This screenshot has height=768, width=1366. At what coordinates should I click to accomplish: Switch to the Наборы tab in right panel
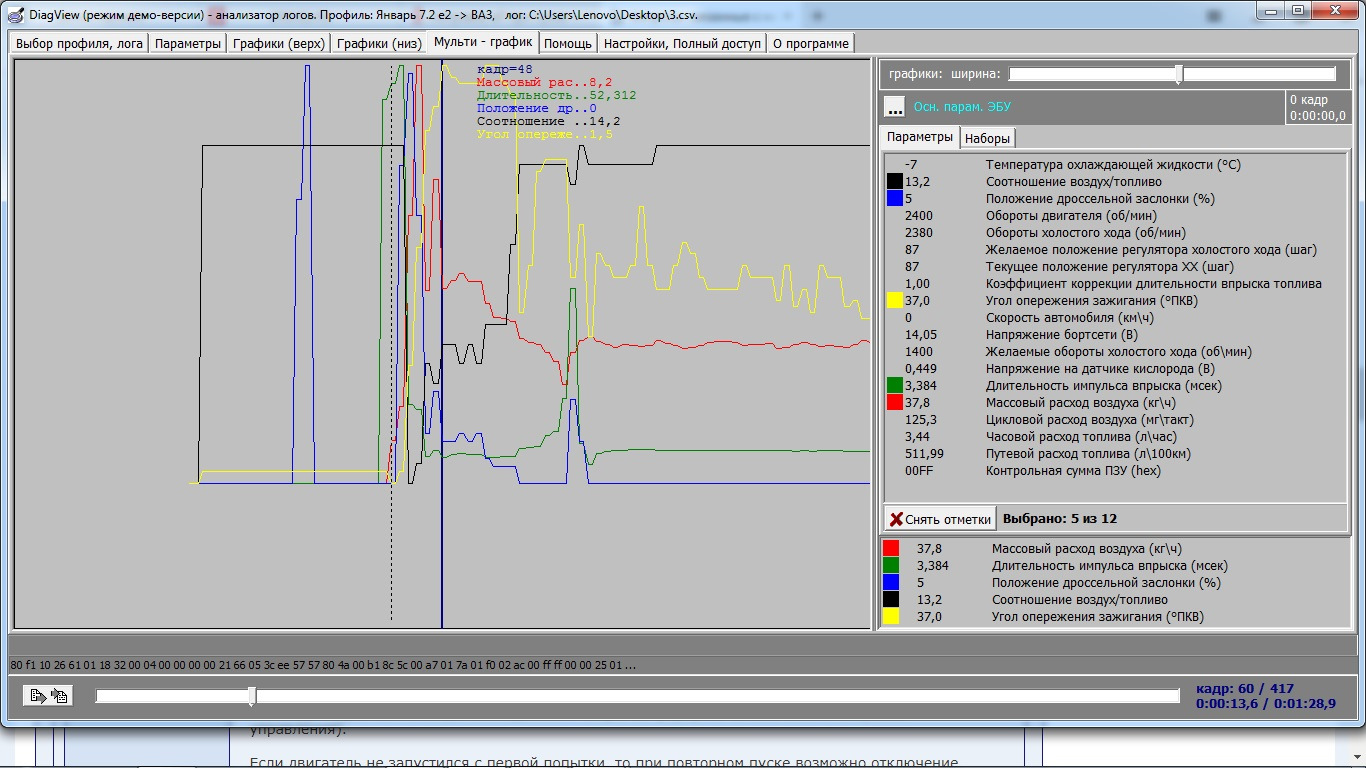click(987, 138)
